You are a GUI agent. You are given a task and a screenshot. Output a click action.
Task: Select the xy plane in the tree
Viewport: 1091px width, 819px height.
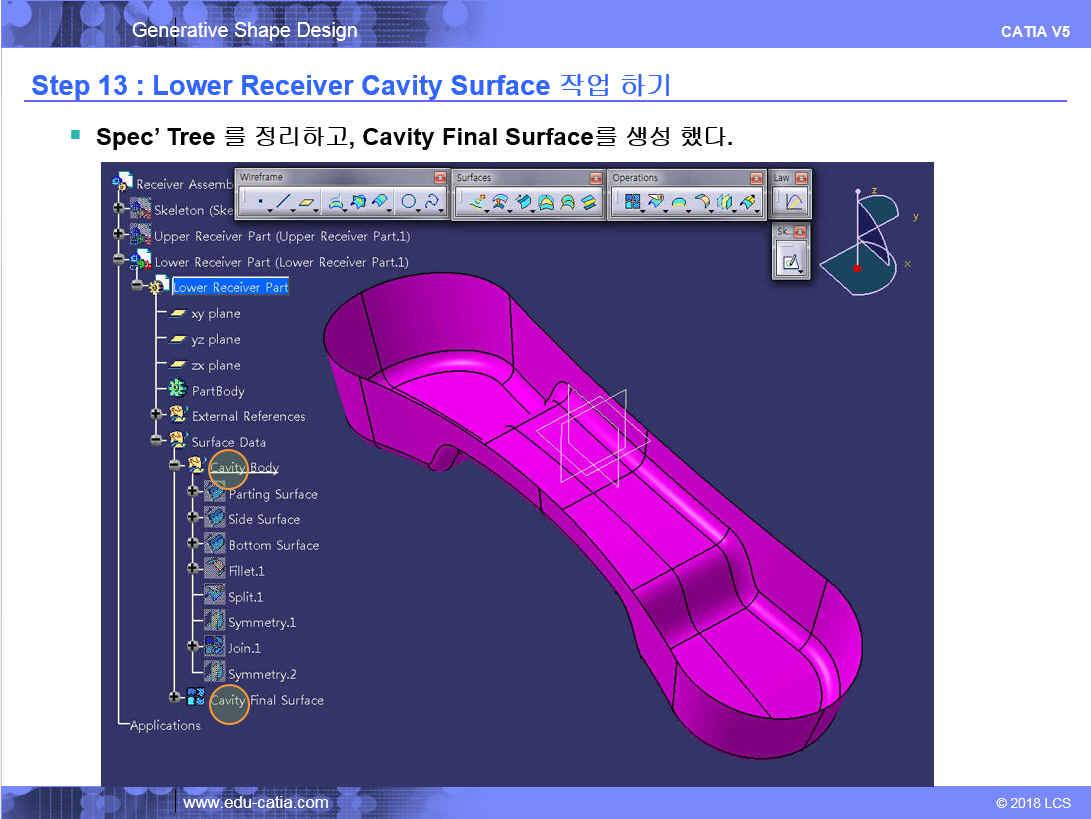coord(215,314)
